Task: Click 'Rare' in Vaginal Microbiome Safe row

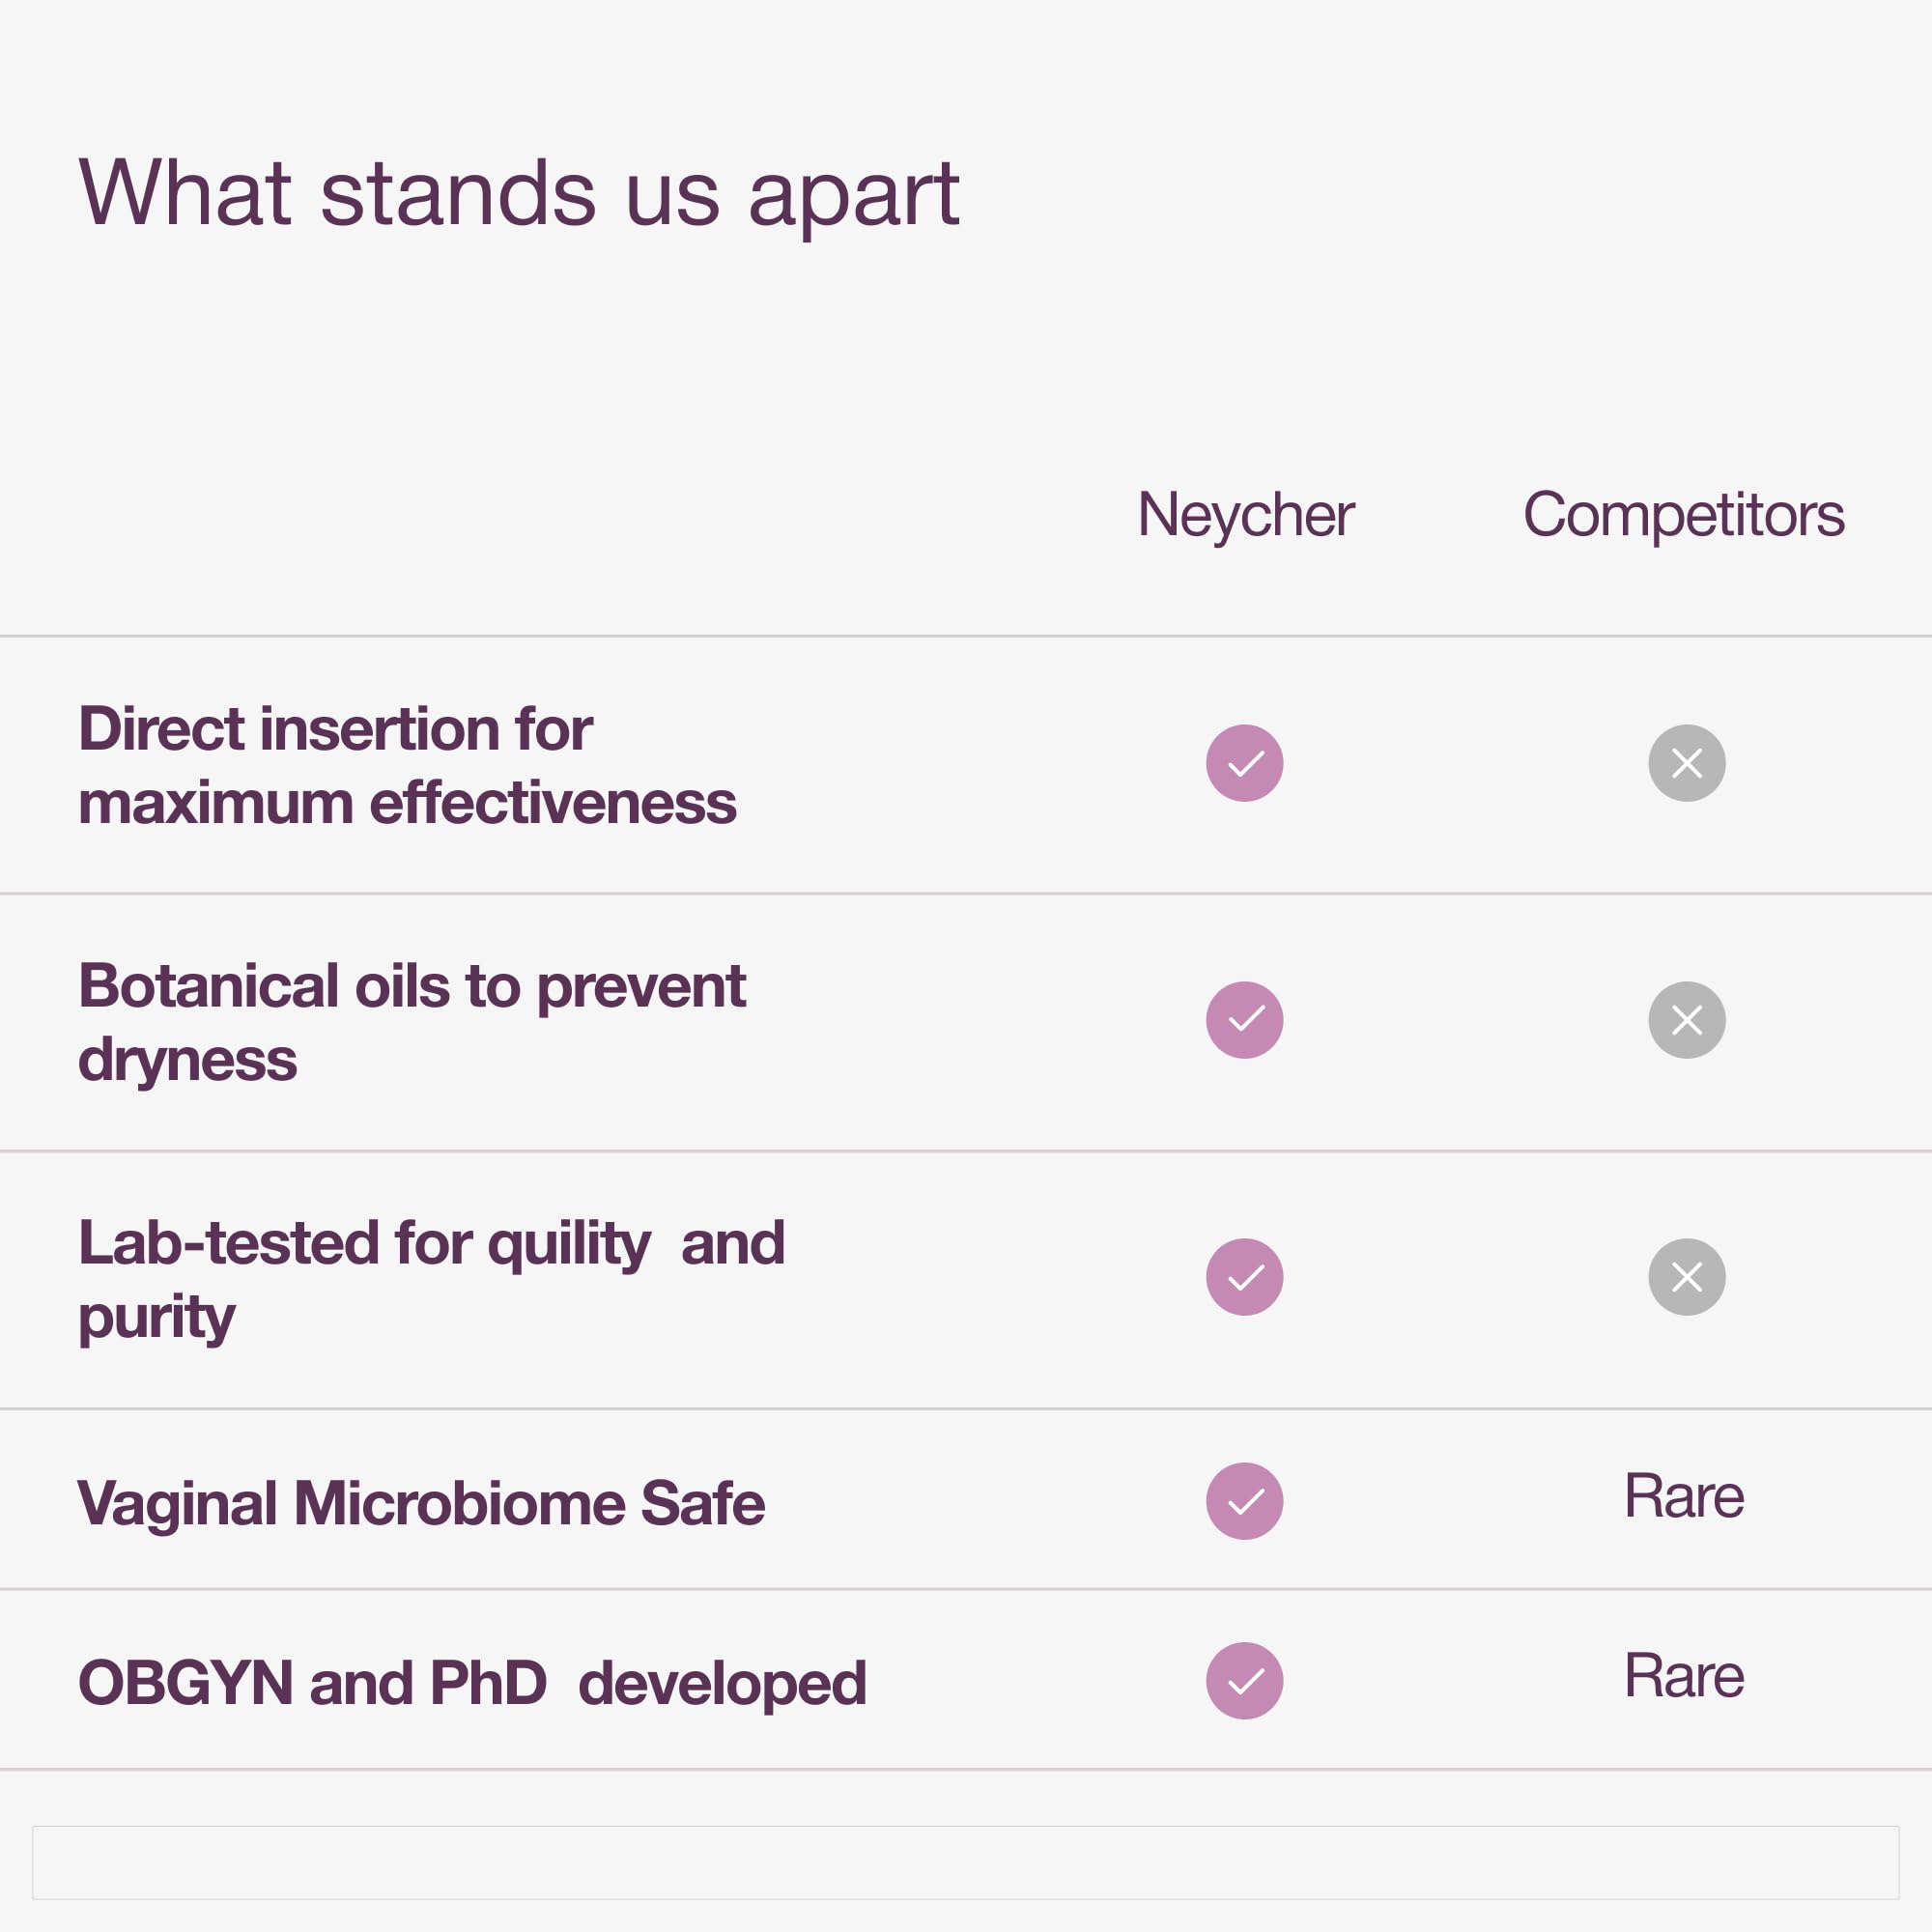Action: point(1684,1497)
